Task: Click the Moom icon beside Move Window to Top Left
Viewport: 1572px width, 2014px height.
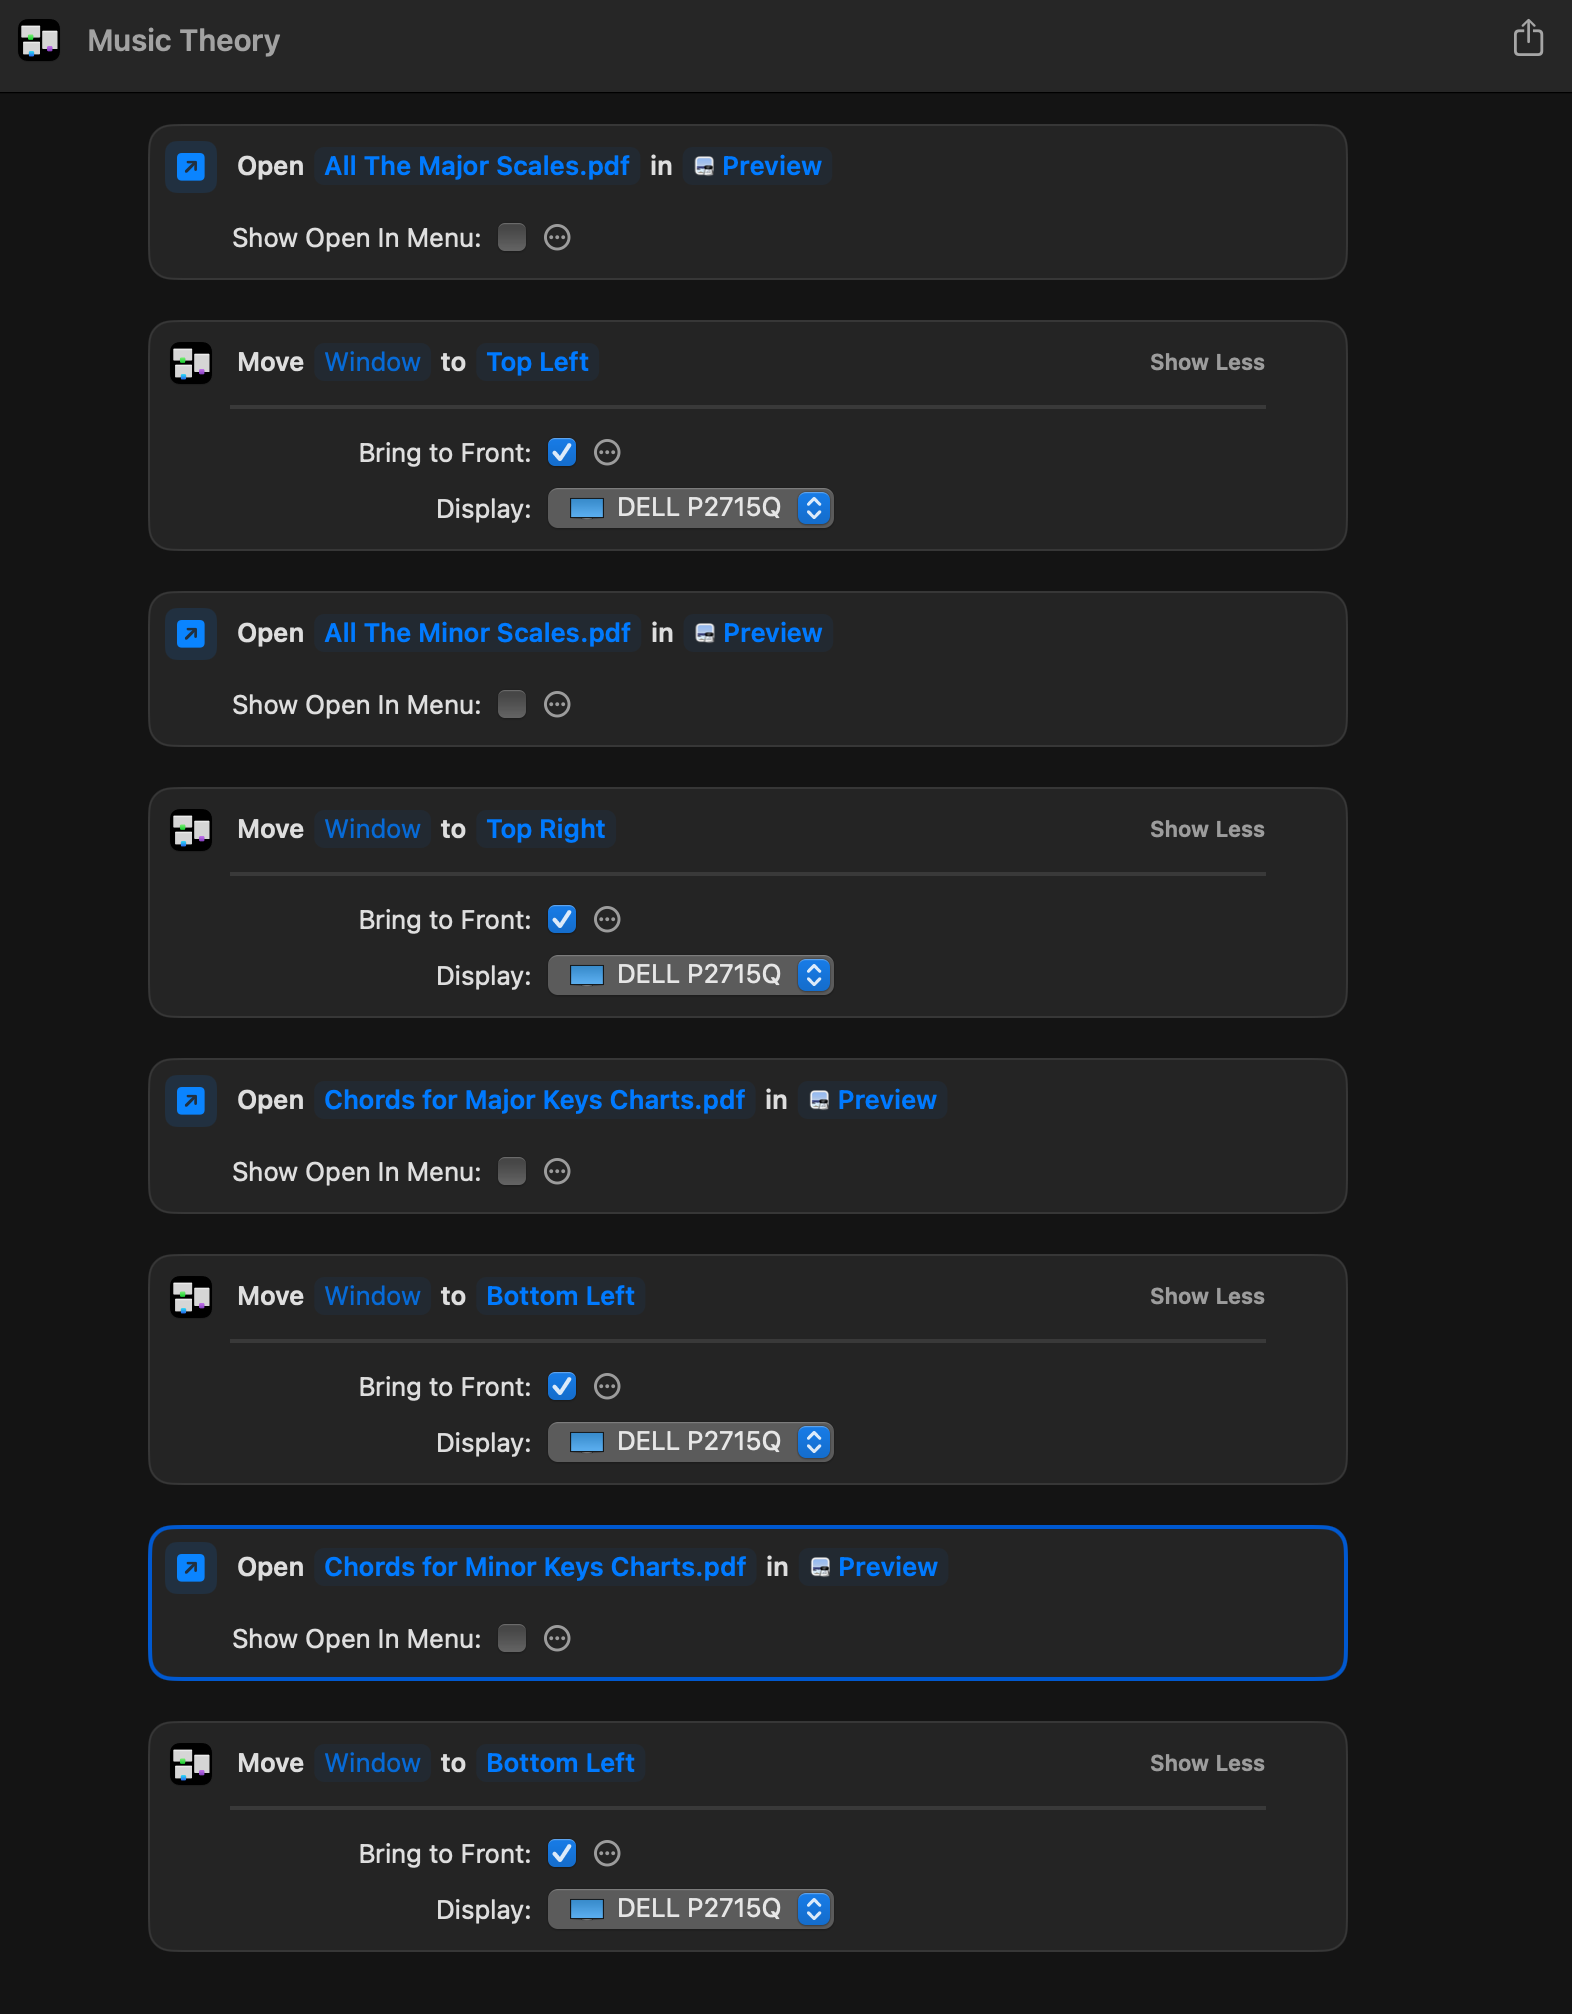Action: pos(191,362)
